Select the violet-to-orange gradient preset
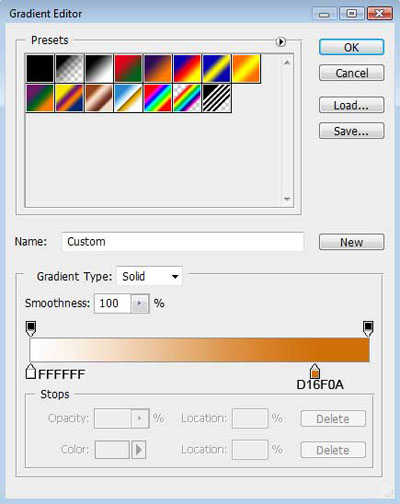This screenshot has width=400, height=504. pyautogui.click(x=157, y=69)
